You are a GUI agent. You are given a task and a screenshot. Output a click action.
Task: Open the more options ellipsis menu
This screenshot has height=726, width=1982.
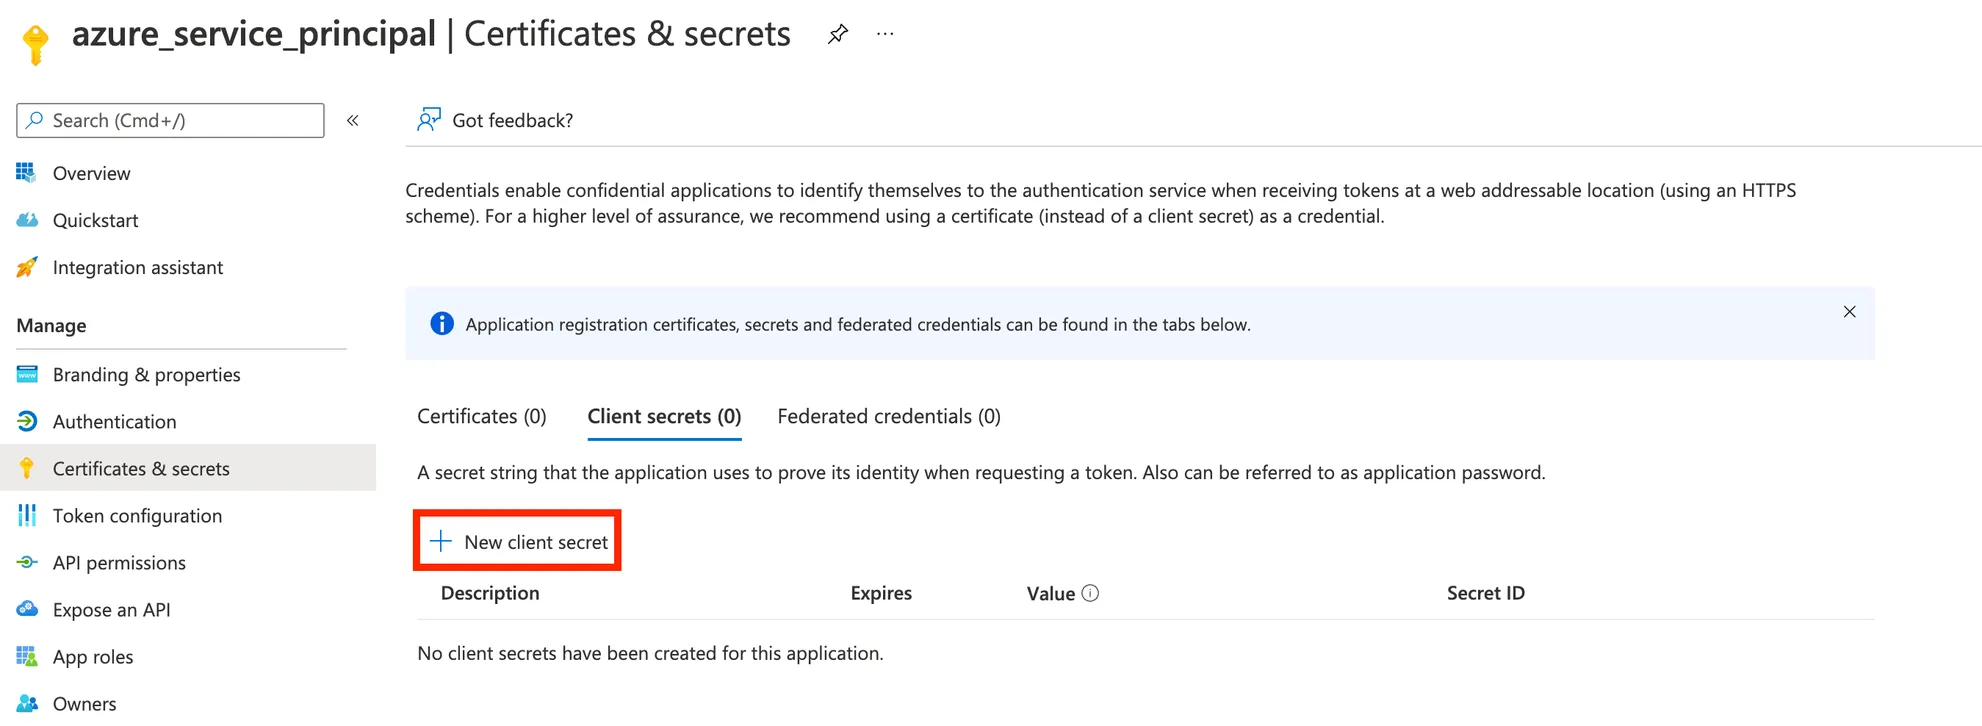885,34
